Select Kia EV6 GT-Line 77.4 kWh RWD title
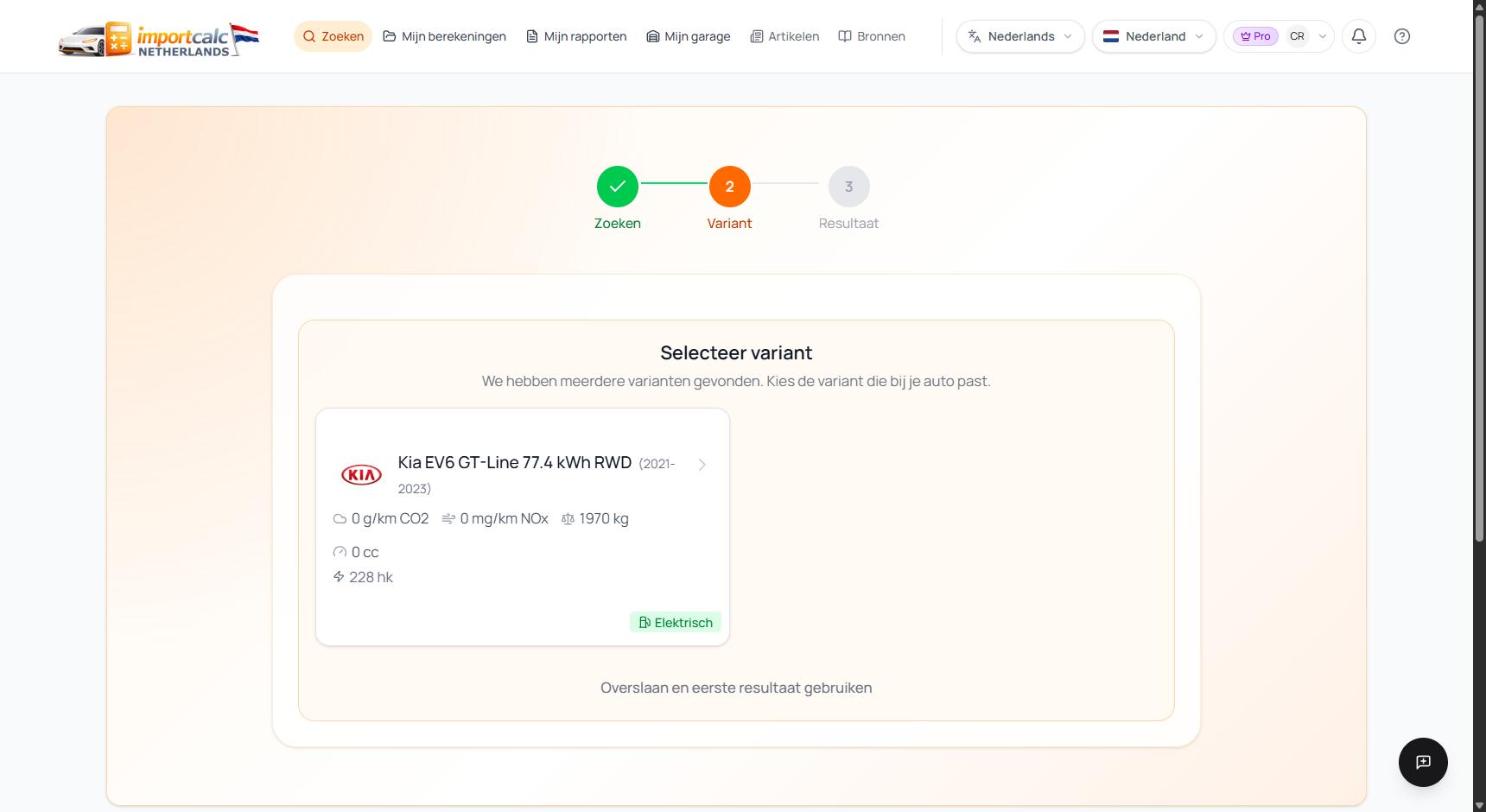 515,462
